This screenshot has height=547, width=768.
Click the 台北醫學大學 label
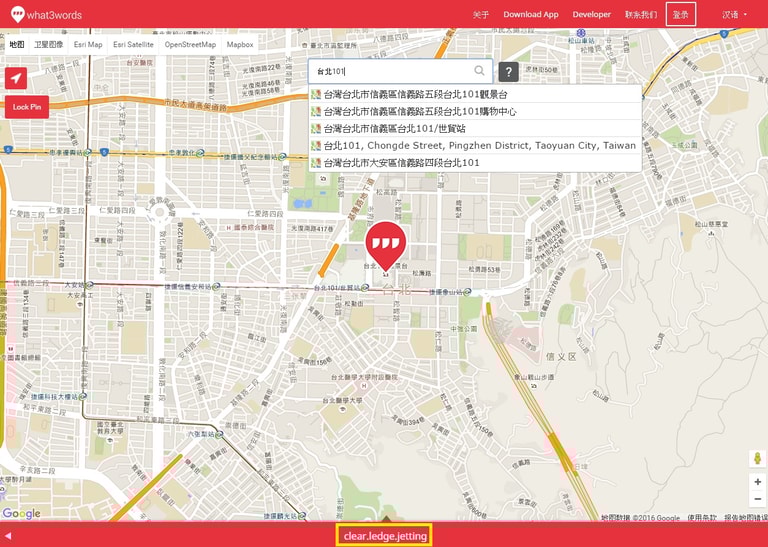coord(342,401)
